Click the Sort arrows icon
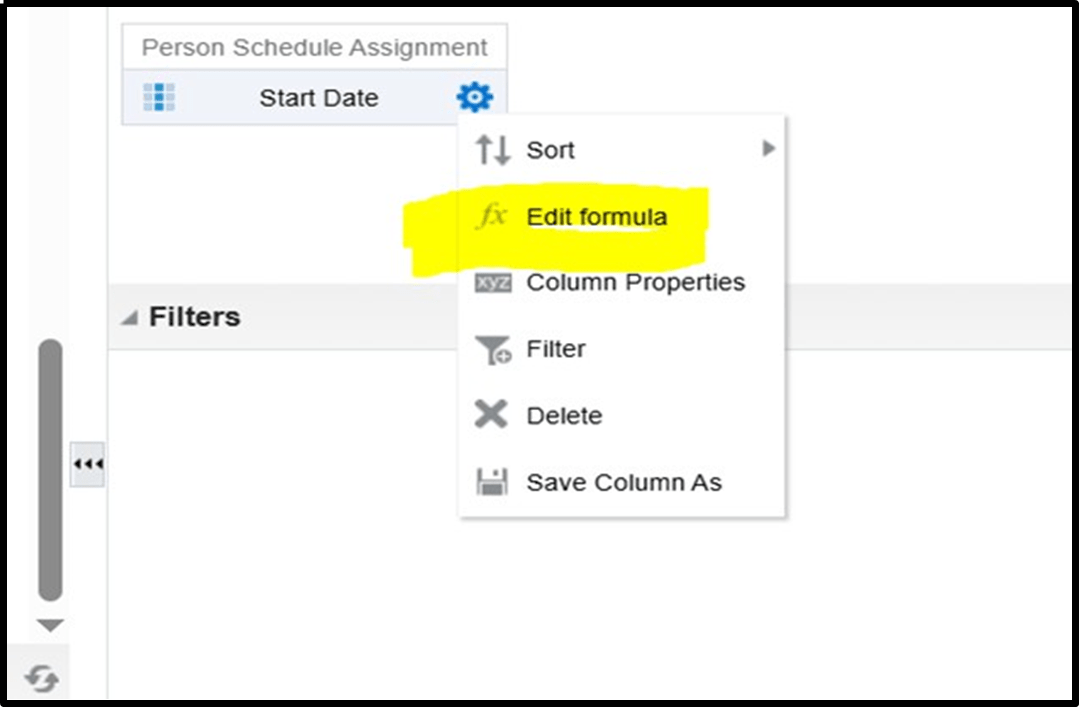Viewport: 1079px width, 707px height. pyautogui.click(x=493, y=149)
